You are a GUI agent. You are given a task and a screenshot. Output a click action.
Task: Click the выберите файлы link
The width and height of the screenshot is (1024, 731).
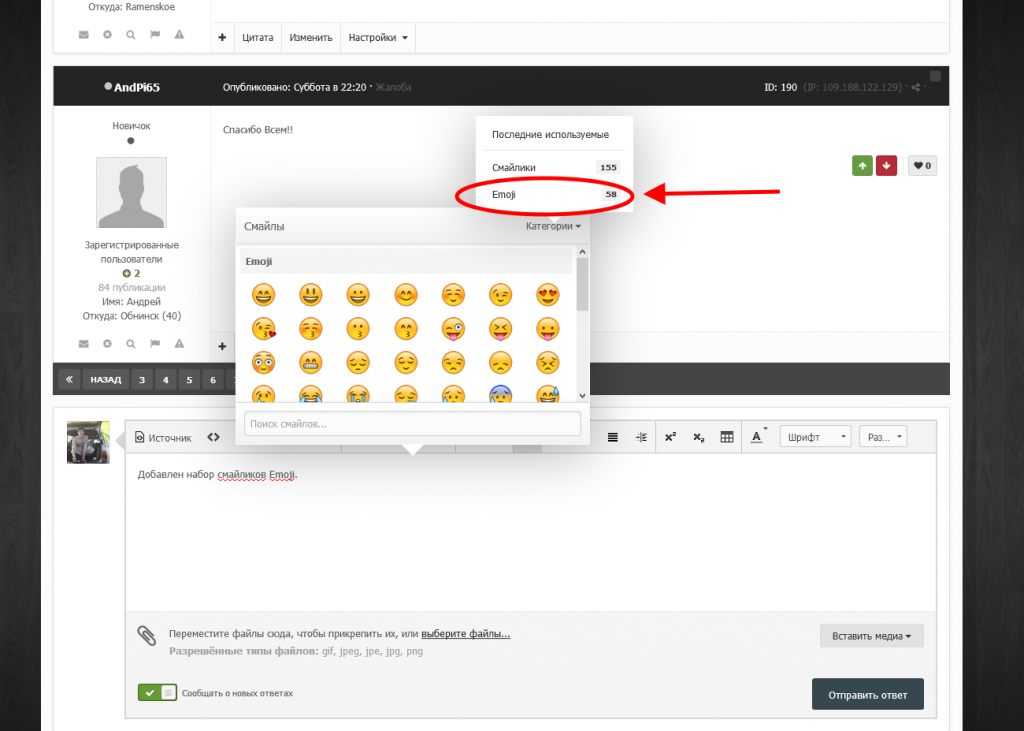tap(465, 634)
